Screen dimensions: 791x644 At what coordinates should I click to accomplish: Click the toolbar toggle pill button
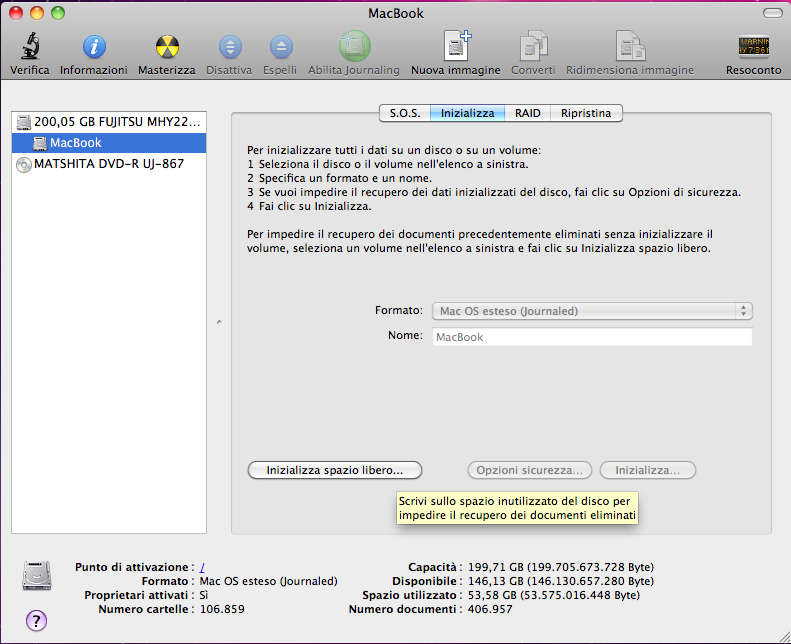[772, 13]
